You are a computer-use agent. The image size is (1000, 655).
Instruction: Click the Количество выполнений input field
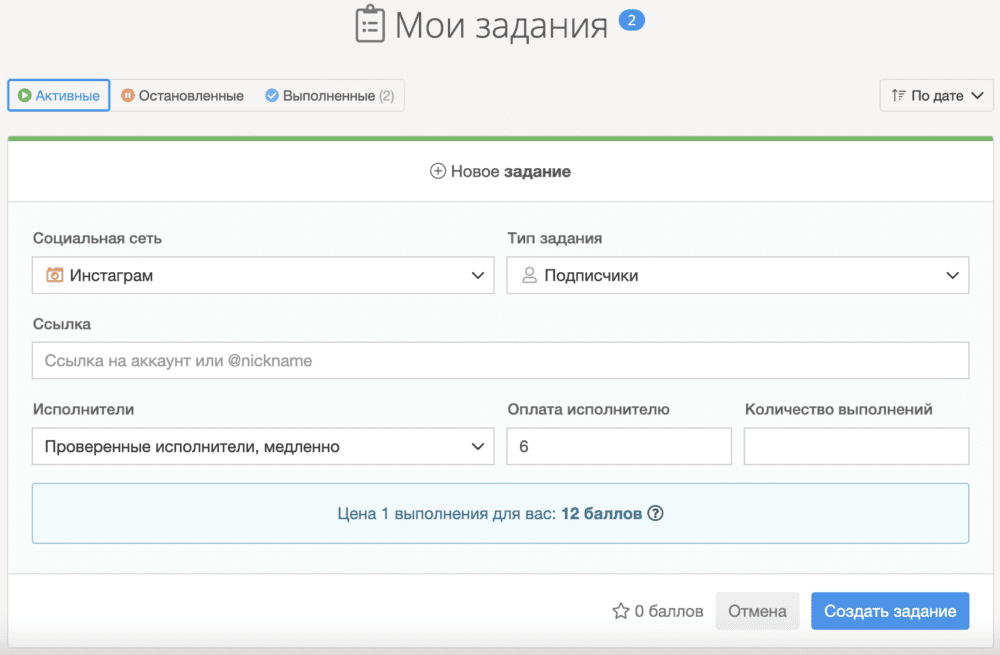tap(856, 447)
